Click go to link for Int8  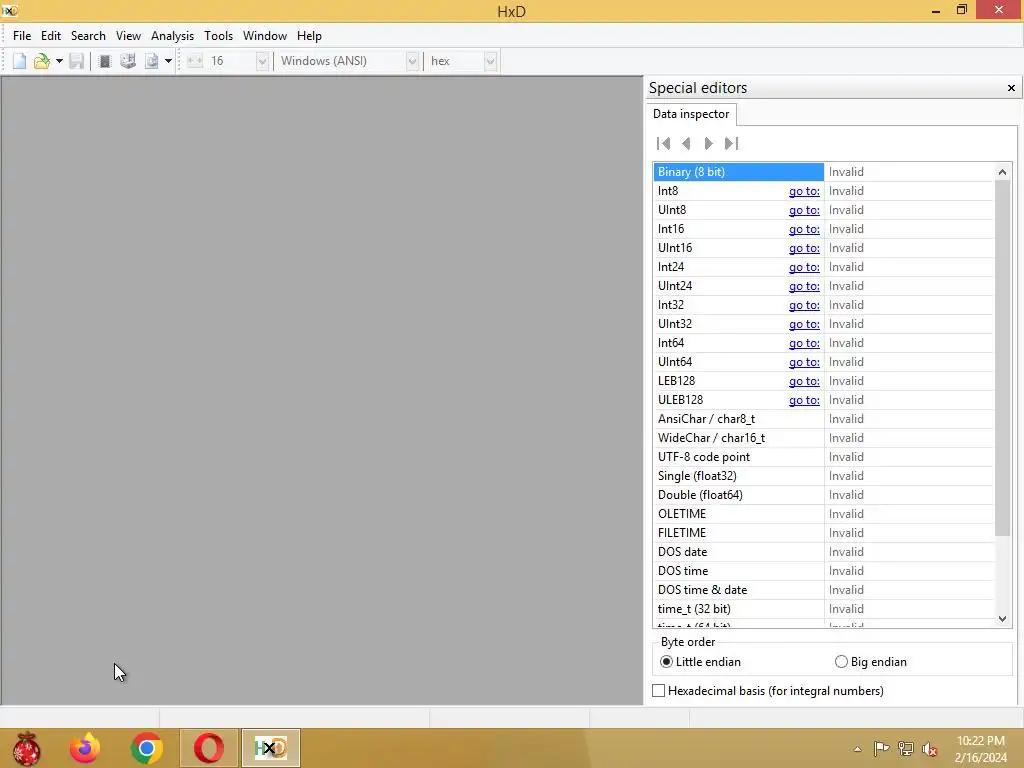(x=804, y=191)
